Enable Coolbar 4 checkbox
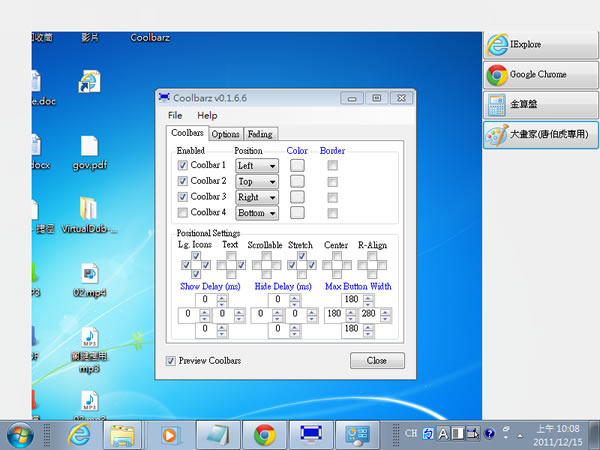Image resolution: width=600 pixels, height=450 pixels. point(183,212)
